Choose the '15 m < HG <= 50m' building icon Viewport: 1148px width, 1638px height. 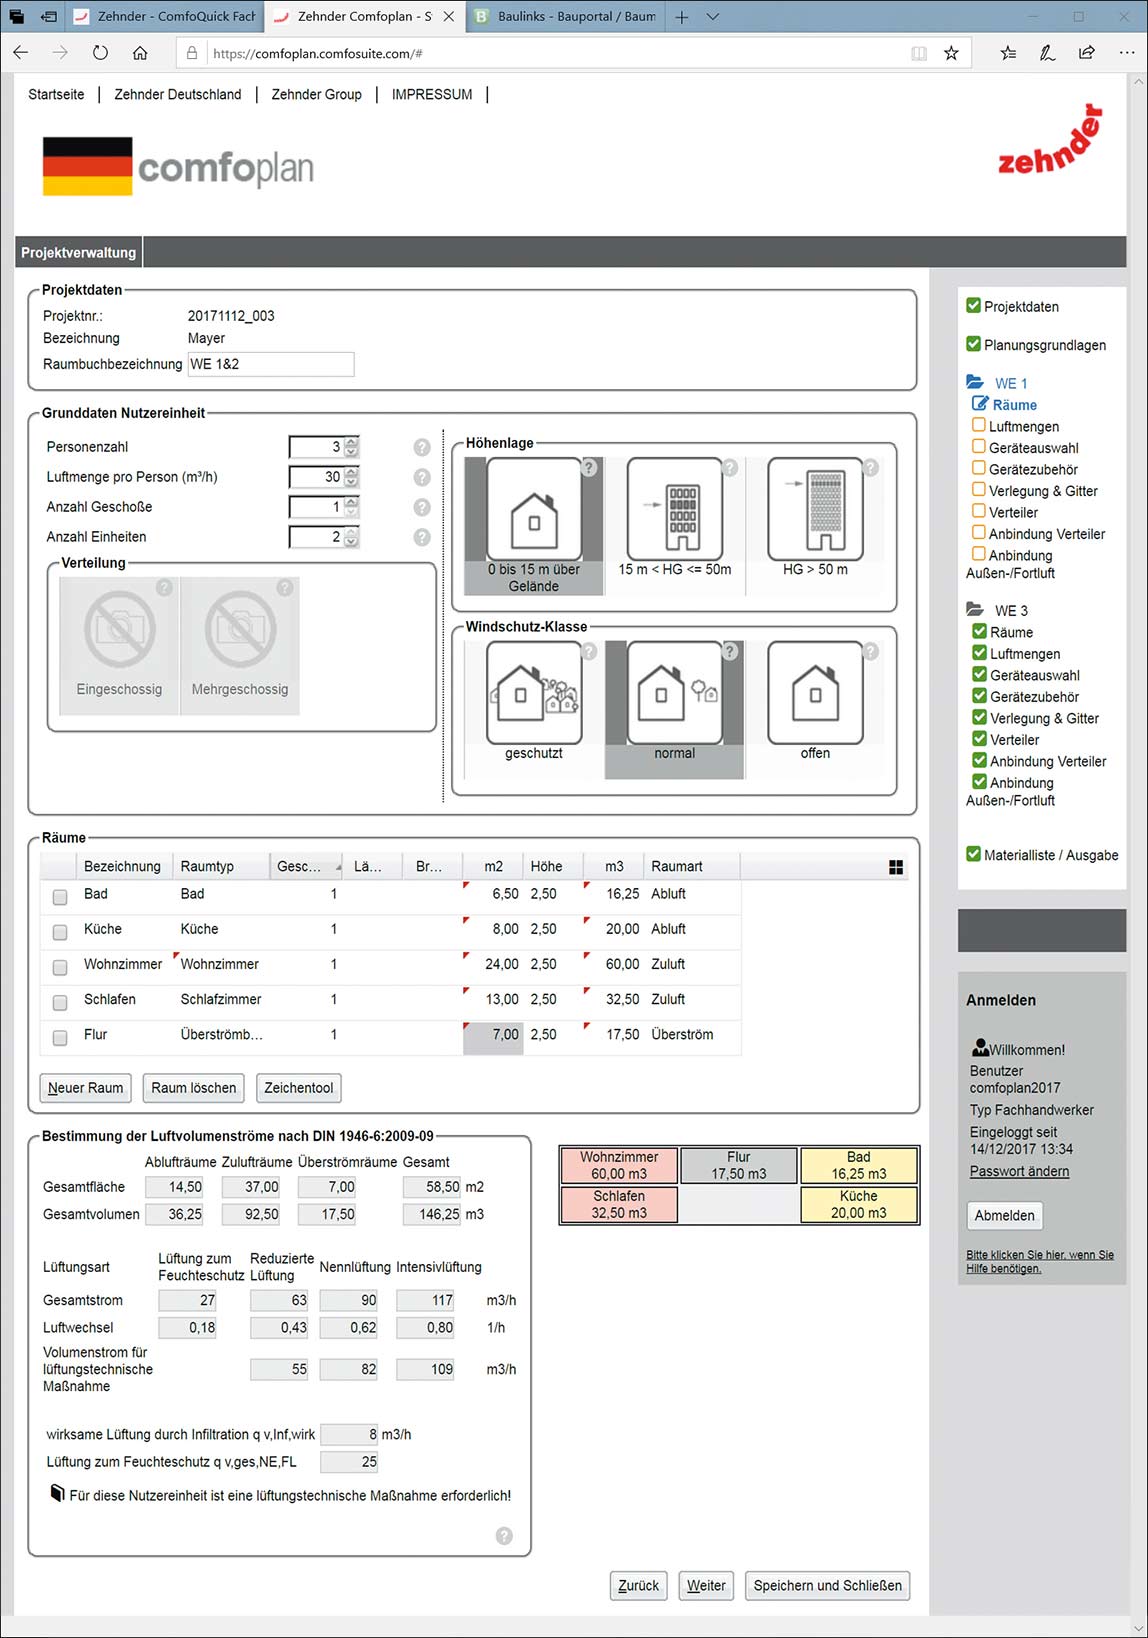point(674,510)
